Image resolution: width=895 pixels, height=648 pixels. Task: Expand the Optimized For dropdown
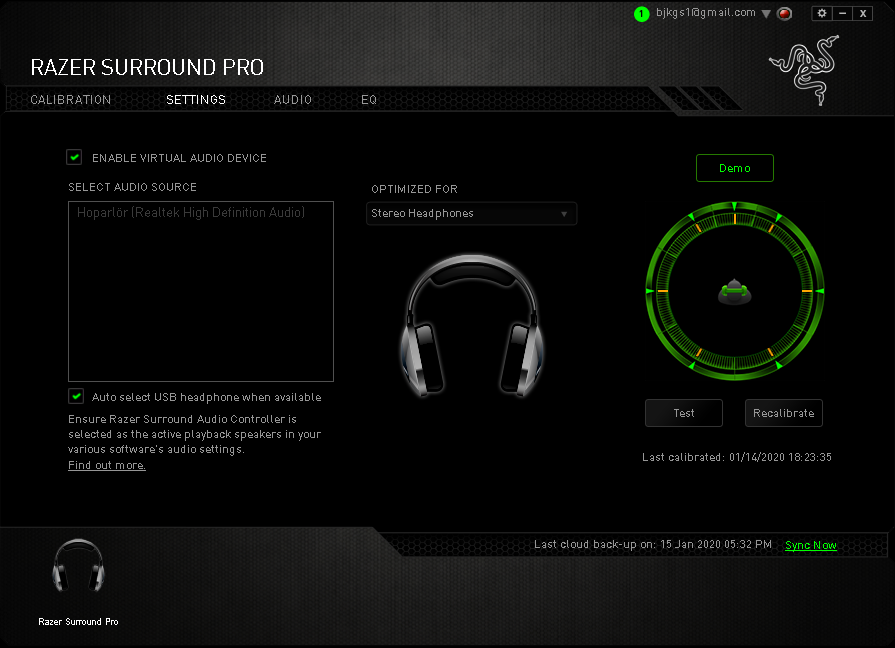point(471,214)
